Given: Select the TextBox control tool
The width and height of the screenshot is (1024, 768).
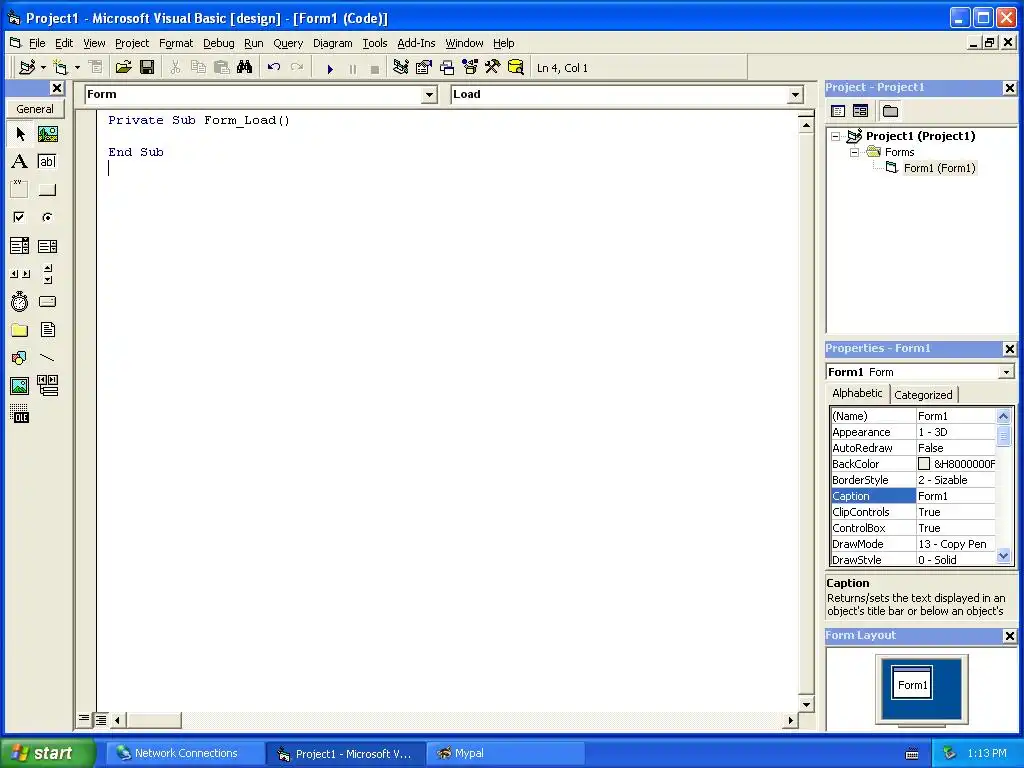Looking at the screenshot, I should (x=48, y=161).
